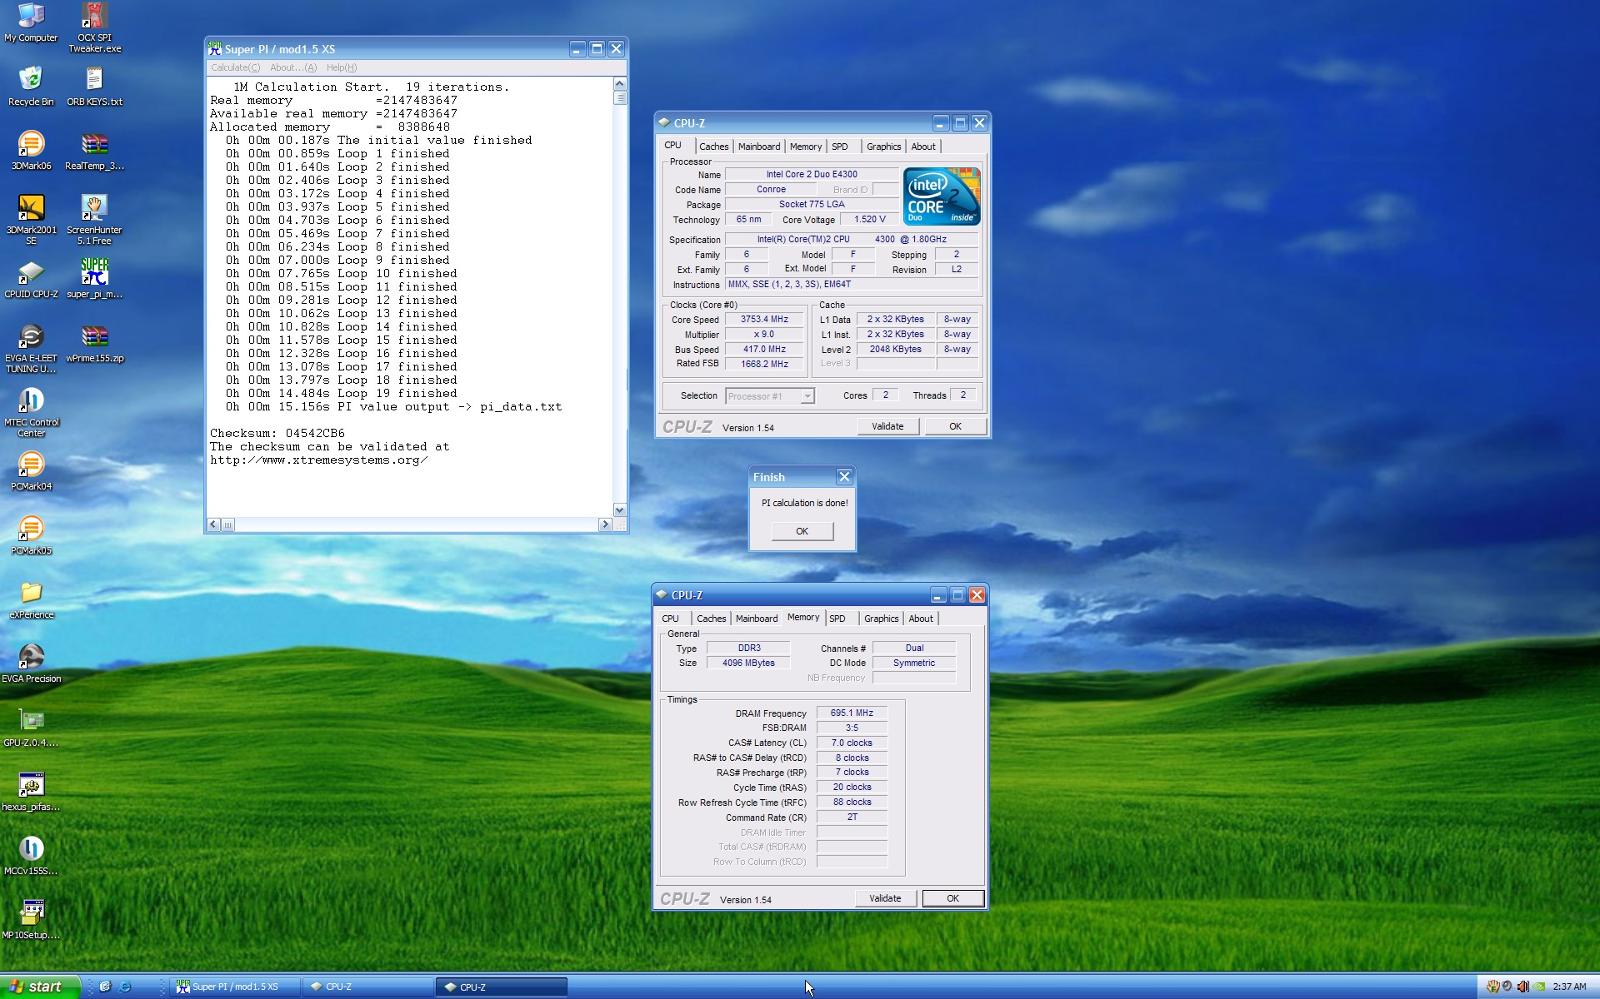Click Super PI horizontal scrollbar right arrow
Viewport: 1600px width, 999px height.
coord(605,524)
